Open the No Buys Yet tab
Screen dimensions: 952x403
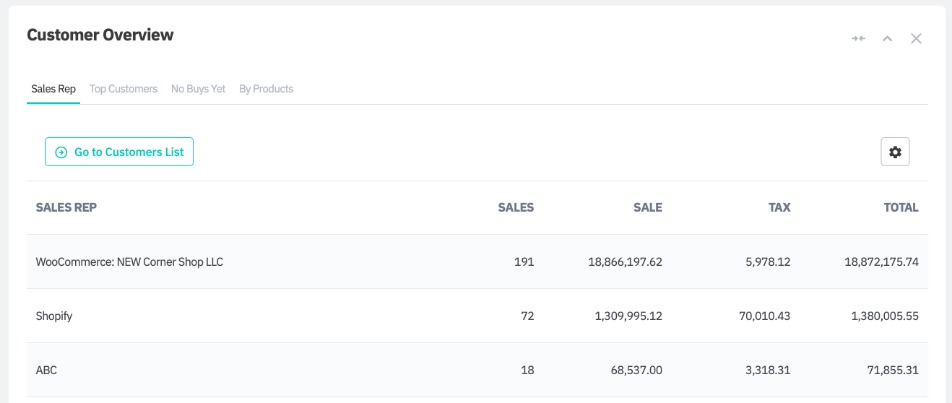[x=198, y=89]
